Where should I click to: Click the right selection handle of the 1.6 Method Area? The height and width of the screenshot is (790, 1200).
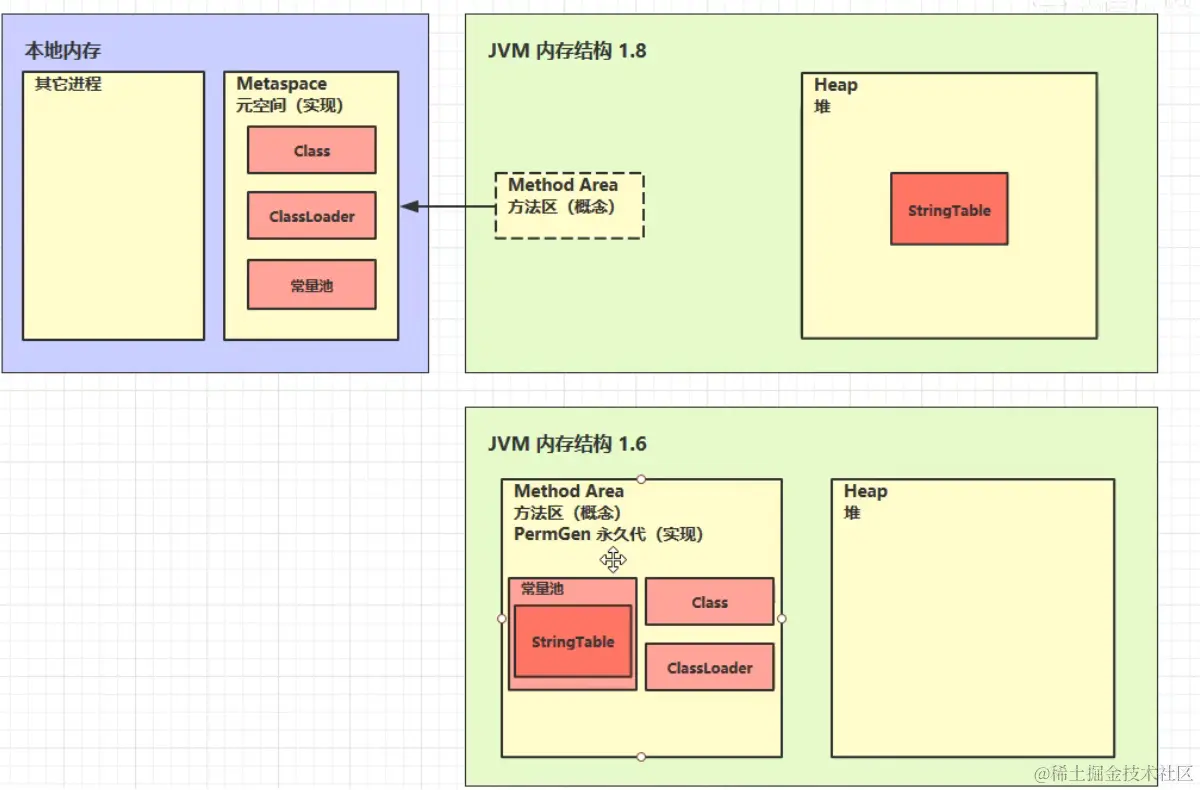coord(781,618)
